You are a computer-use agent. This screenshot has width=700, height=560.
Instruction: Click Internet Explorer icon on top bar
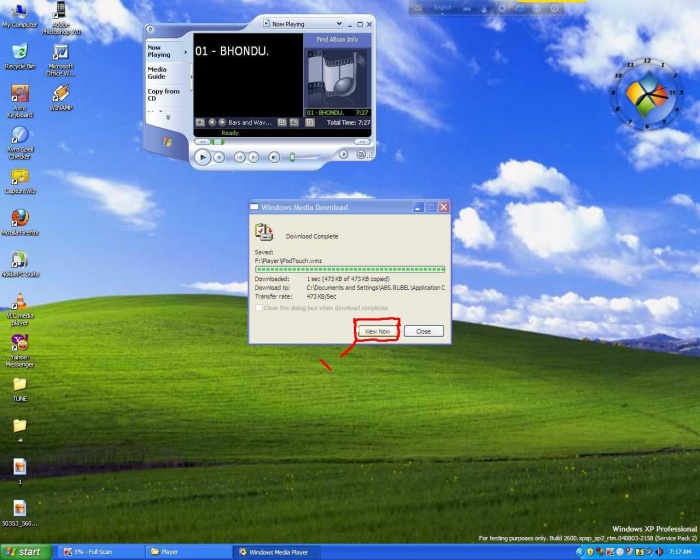[x=519, y=8]
